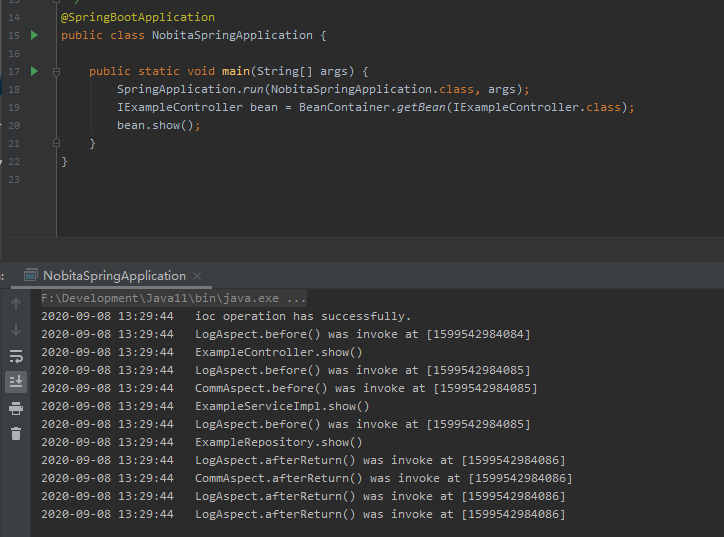This screenshot has width=724, height=537.
Task: Click line number 23 in gutter
Action: [14, 180]
